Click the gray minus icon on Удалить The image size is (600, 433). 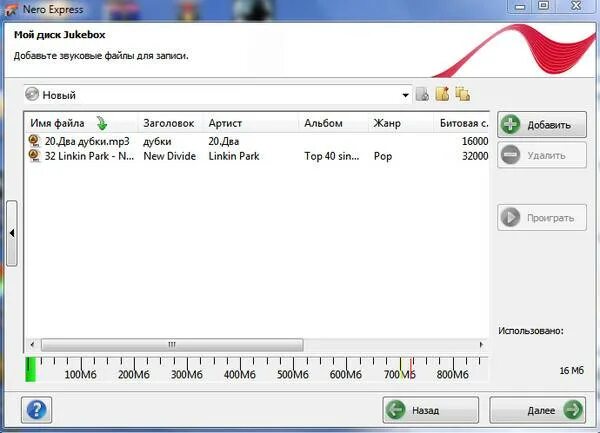(510, 155)
